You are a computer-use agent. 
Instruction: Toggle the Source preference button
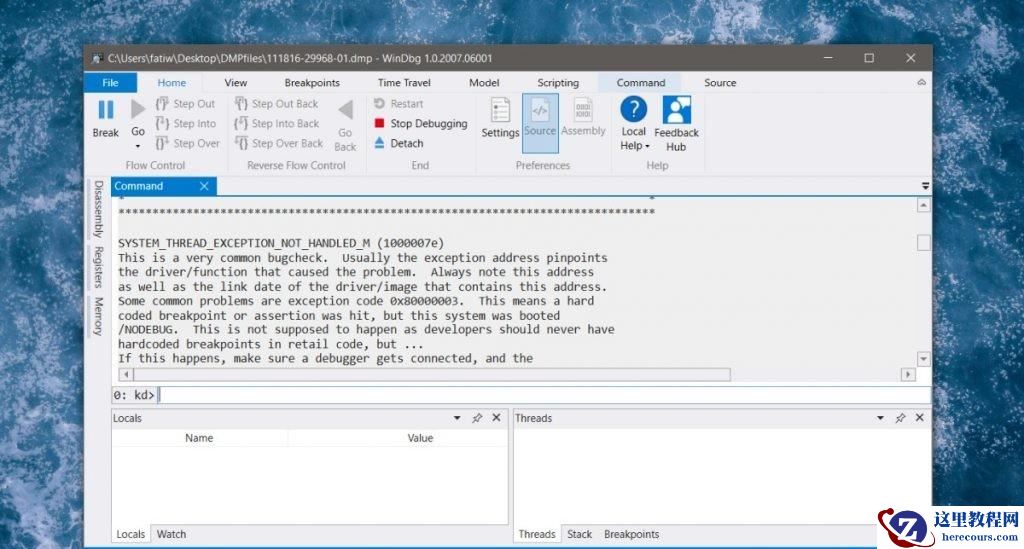[x=540, y=123]
